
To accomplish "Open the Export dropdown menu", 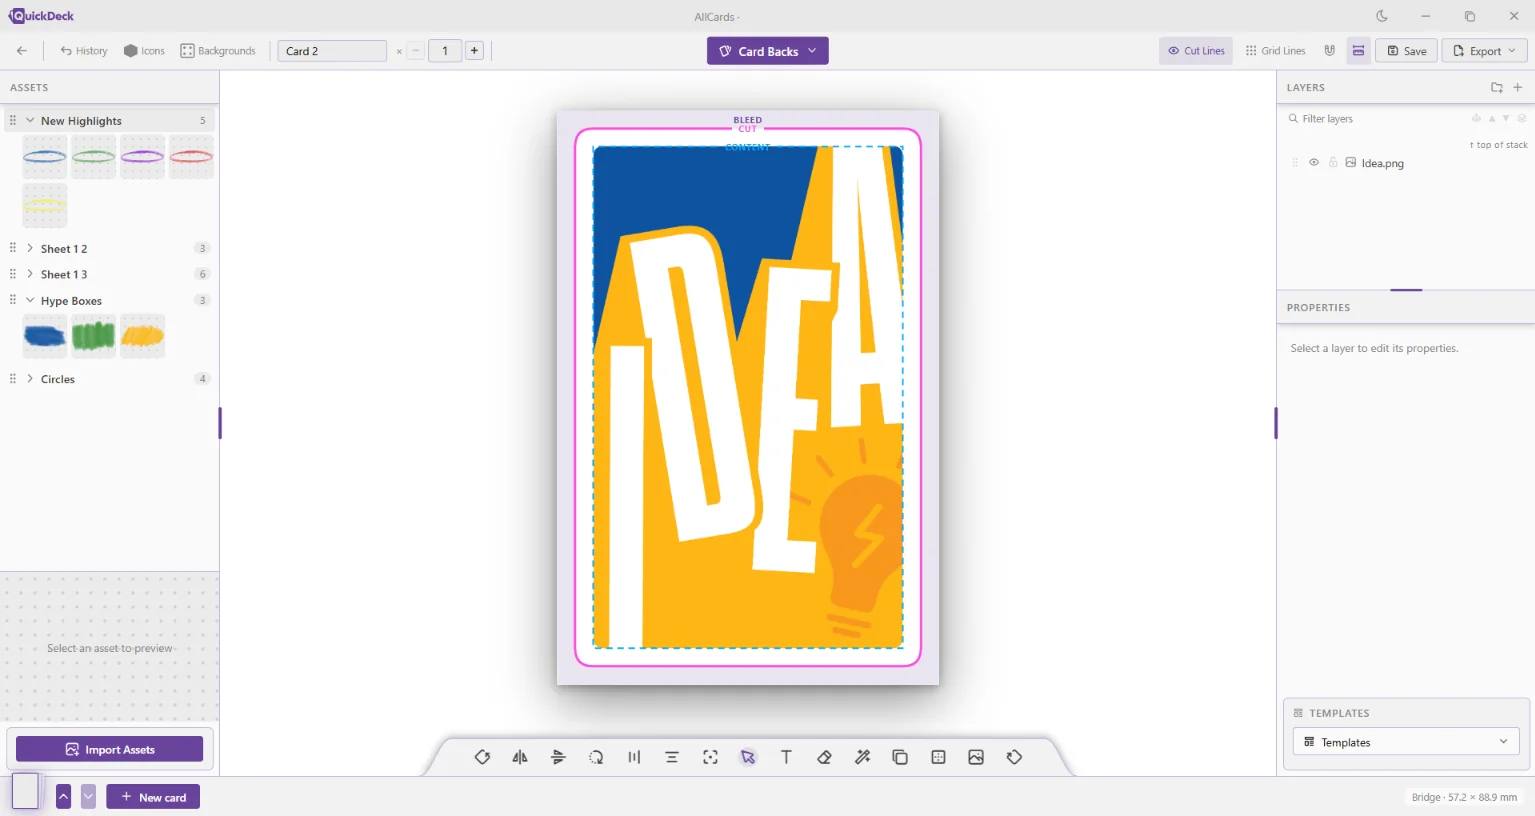I will (1484, 51).
